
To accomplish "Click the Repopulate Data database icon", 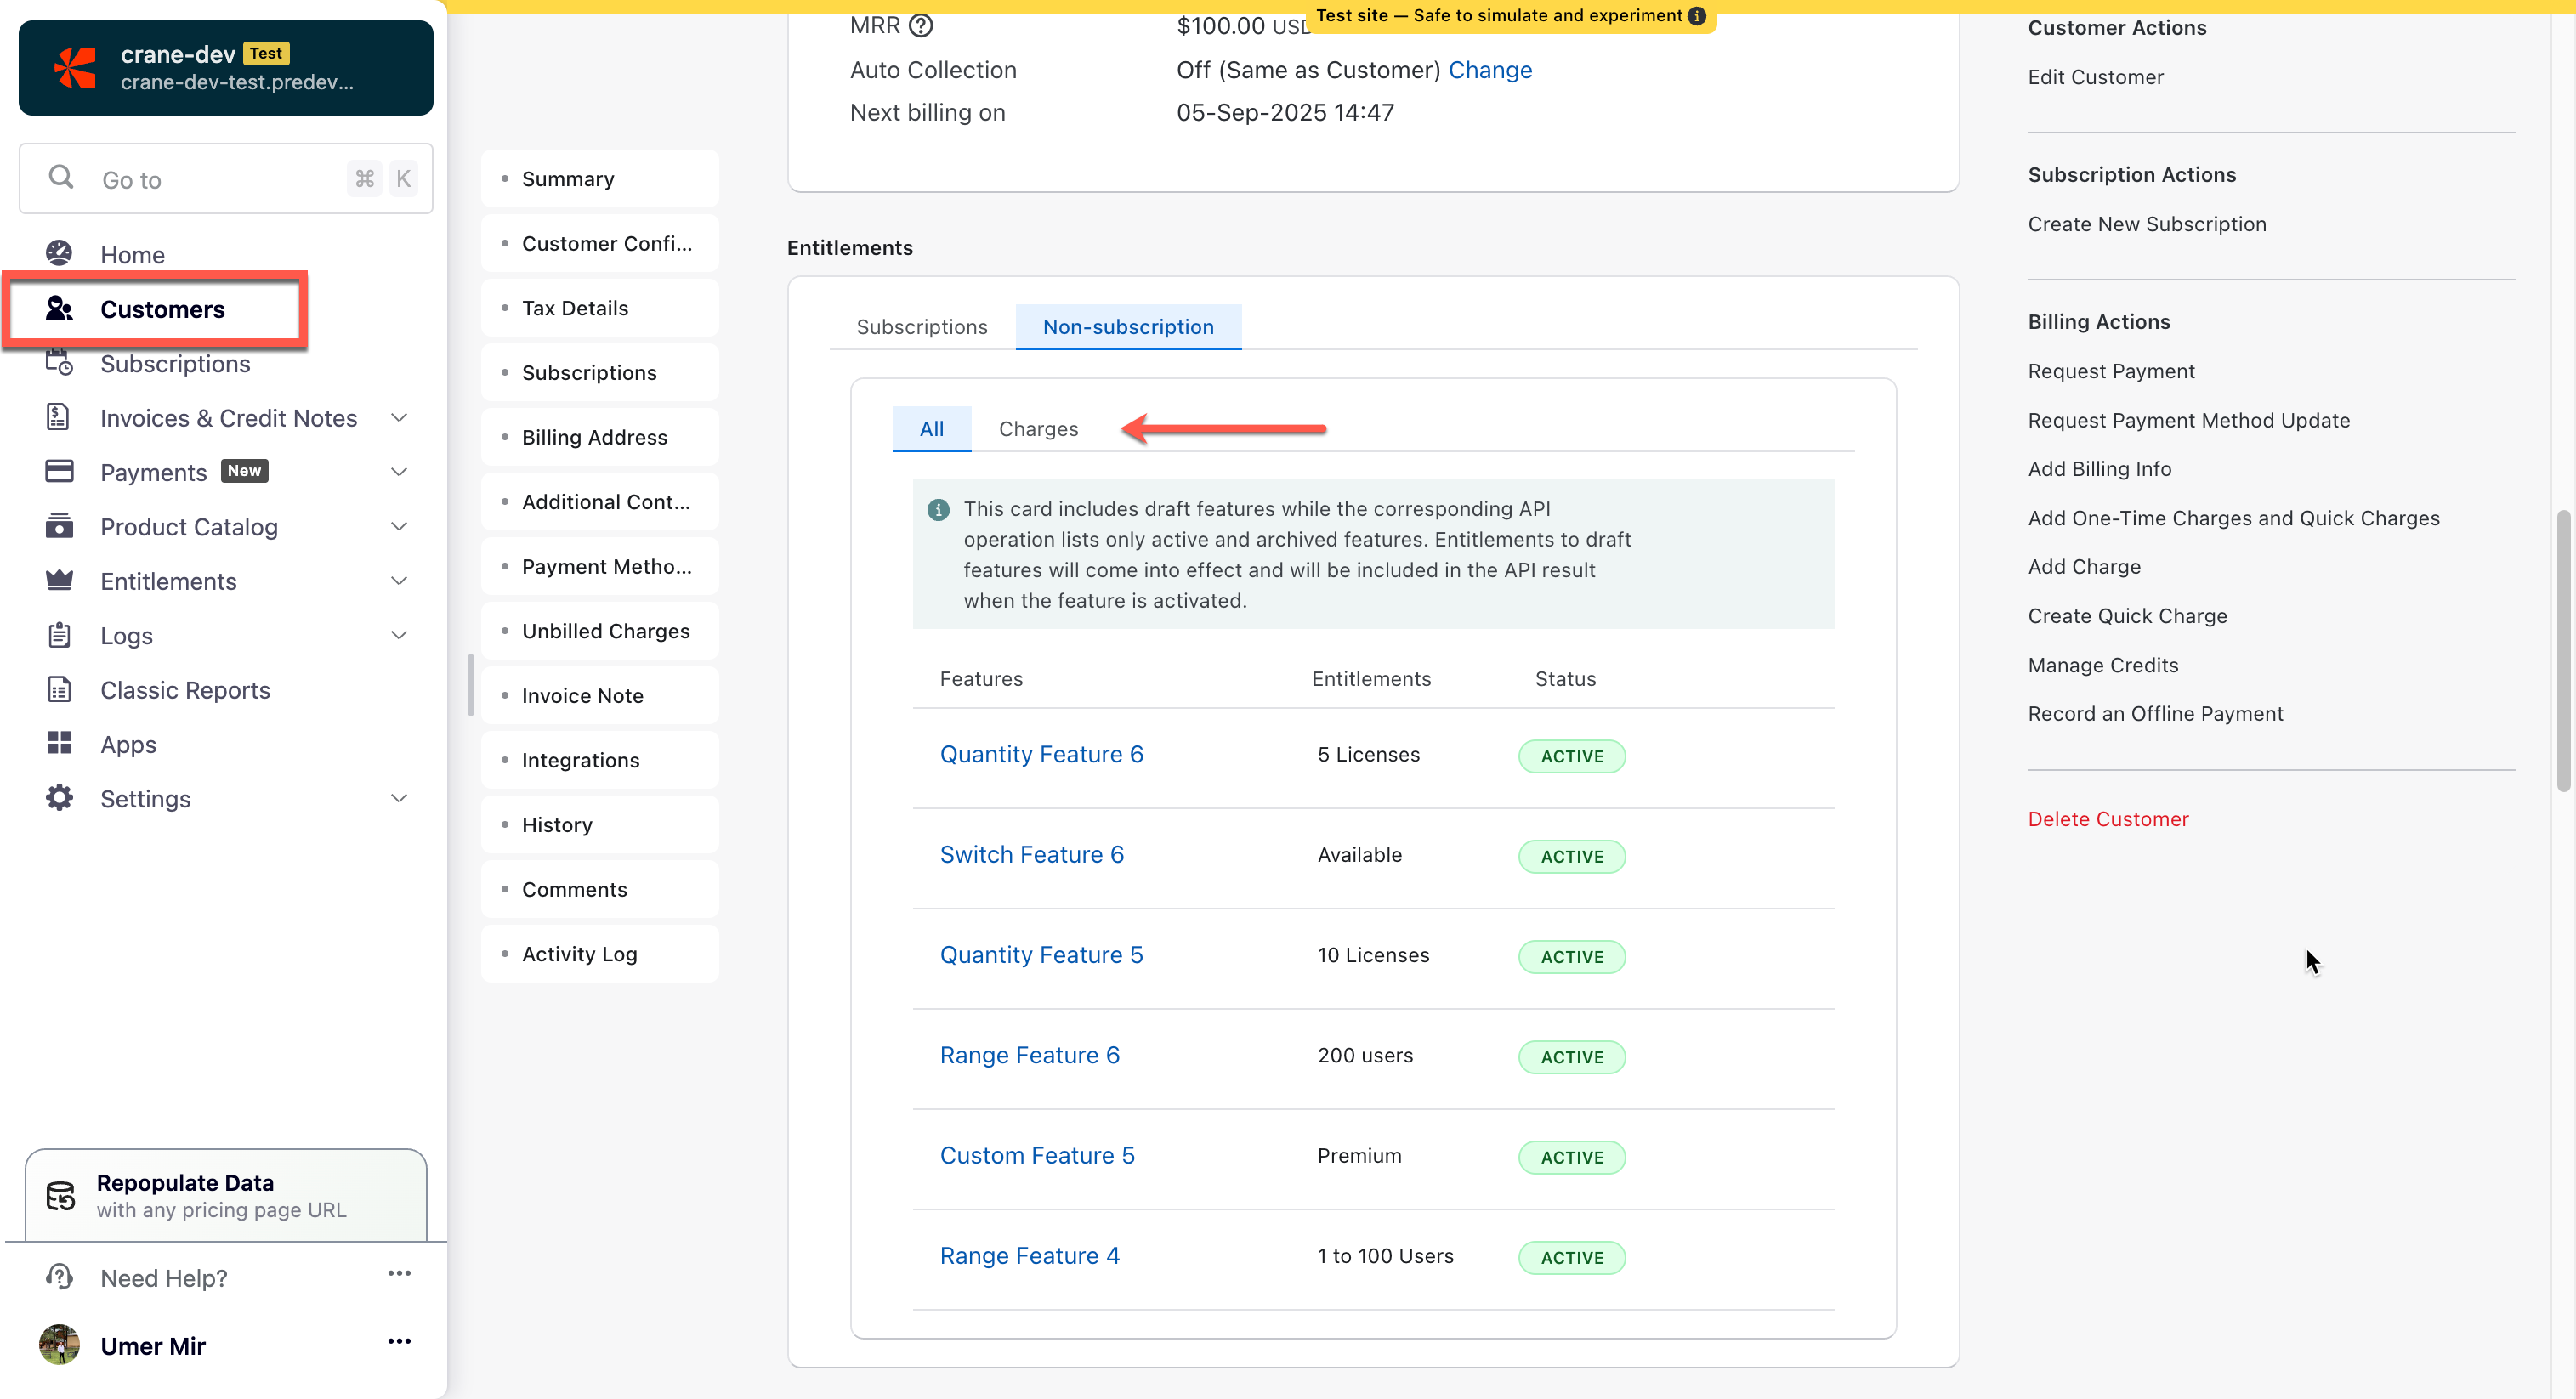I will click(61, 1195).
